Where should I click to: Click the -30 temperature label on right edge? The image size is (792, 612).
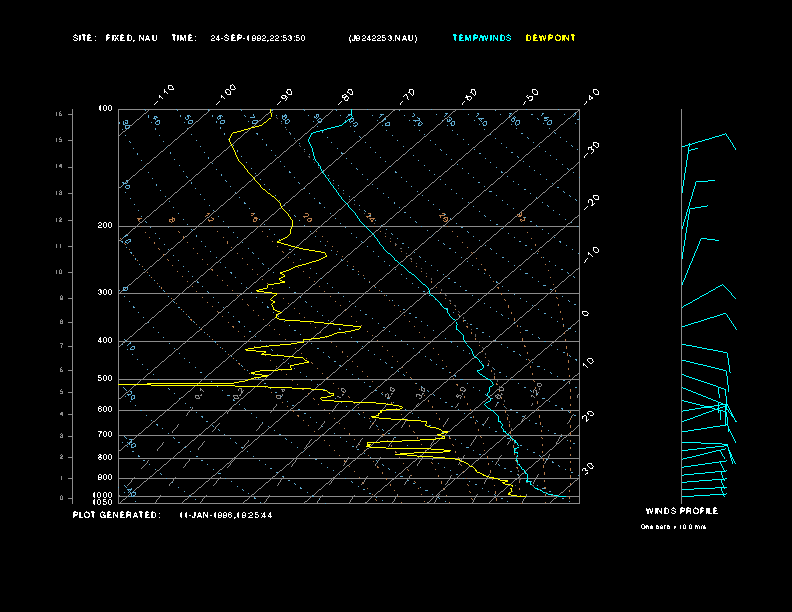591,149
